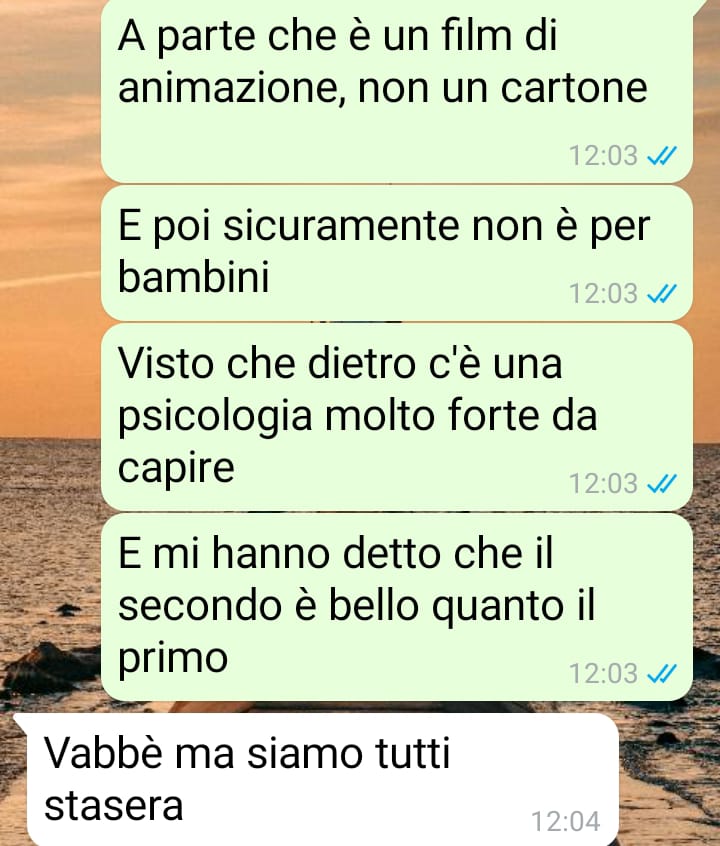Click the sunset sky wallpaper left of bubbles

click(50, 216)
